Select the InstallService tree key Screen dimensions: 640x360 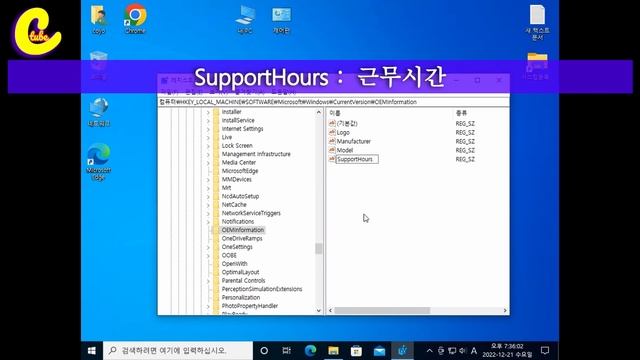[238, 120]
